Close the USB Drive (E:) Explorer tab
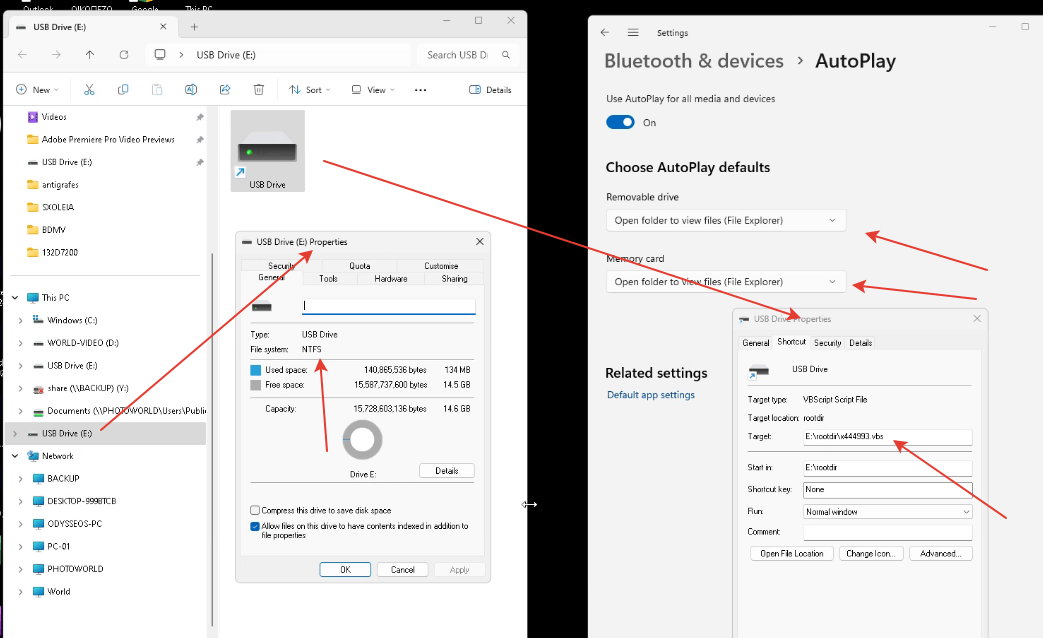This screenshot has width=1043, height=638. coord(163,27)
